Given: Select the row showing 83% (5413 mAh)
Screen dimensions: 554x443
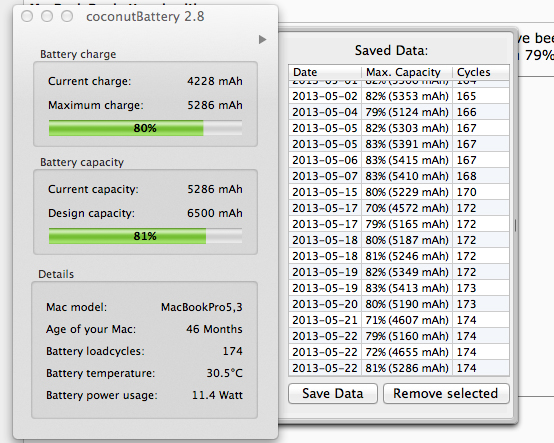Looking at the screenshot, I should 399,288.
